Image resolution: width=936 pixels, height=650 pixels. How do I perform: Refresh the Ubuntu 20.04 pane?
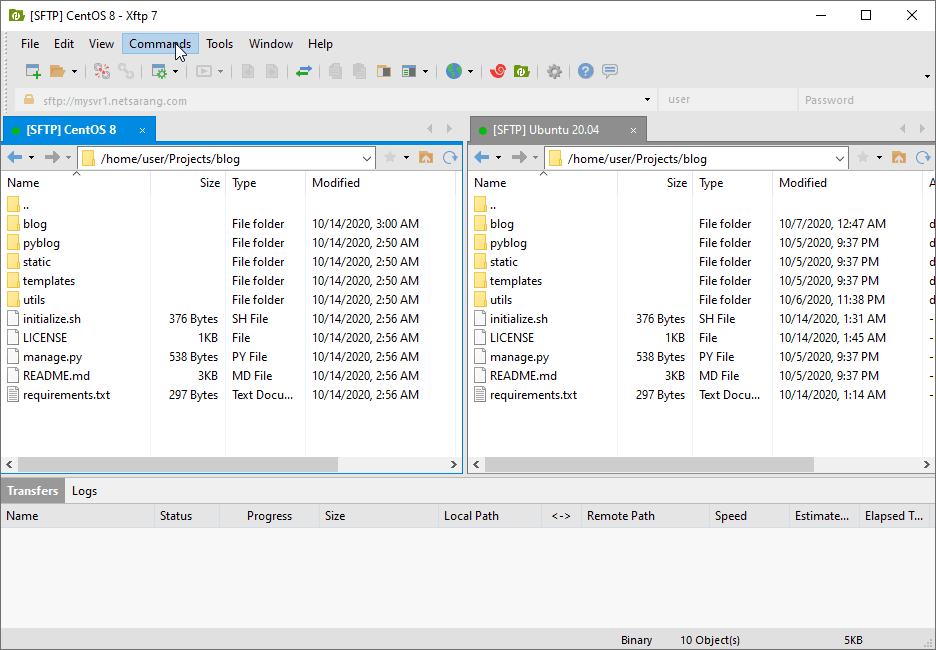[x=923, y=158]
